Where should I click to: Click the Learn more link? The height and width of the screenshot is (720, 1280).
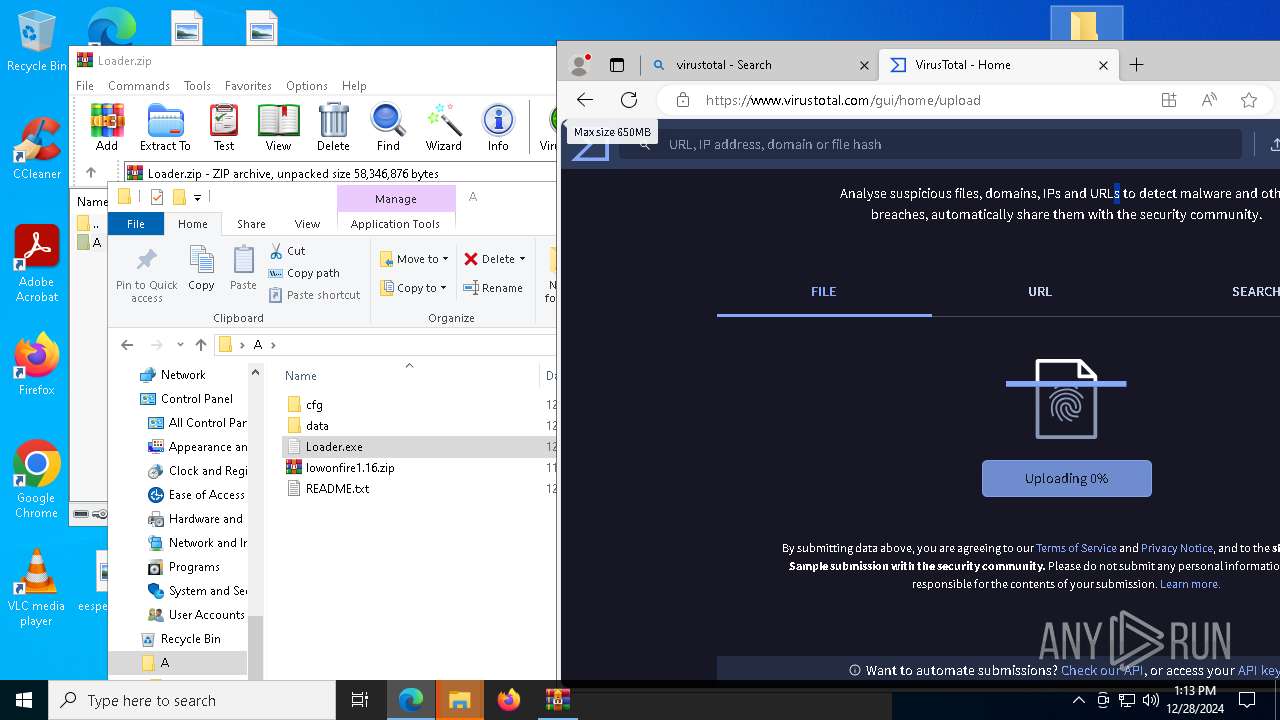coord(1190,584)
